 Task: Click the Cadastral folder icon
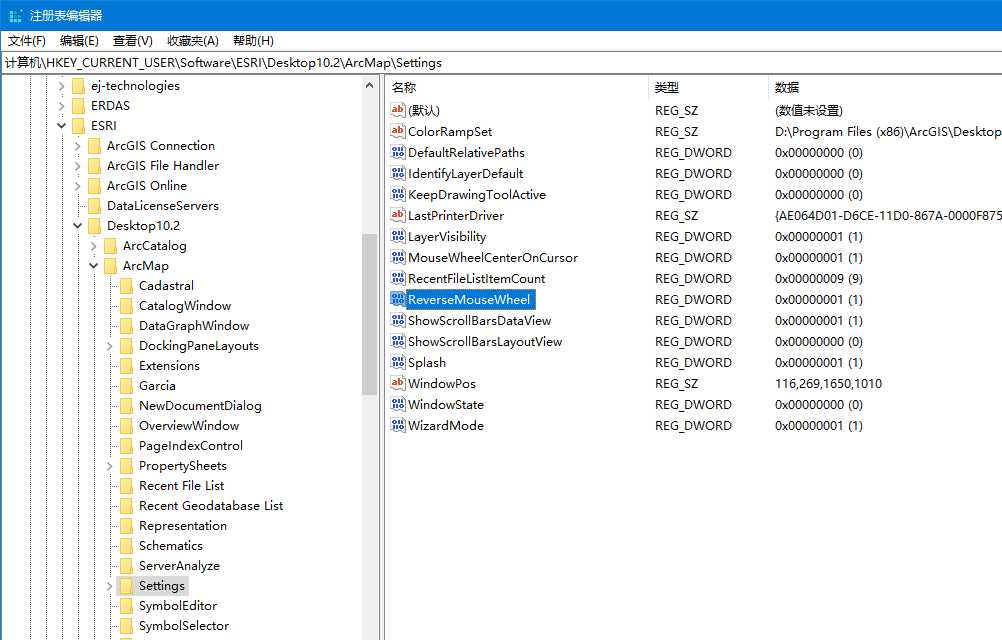tap(127, 286)
